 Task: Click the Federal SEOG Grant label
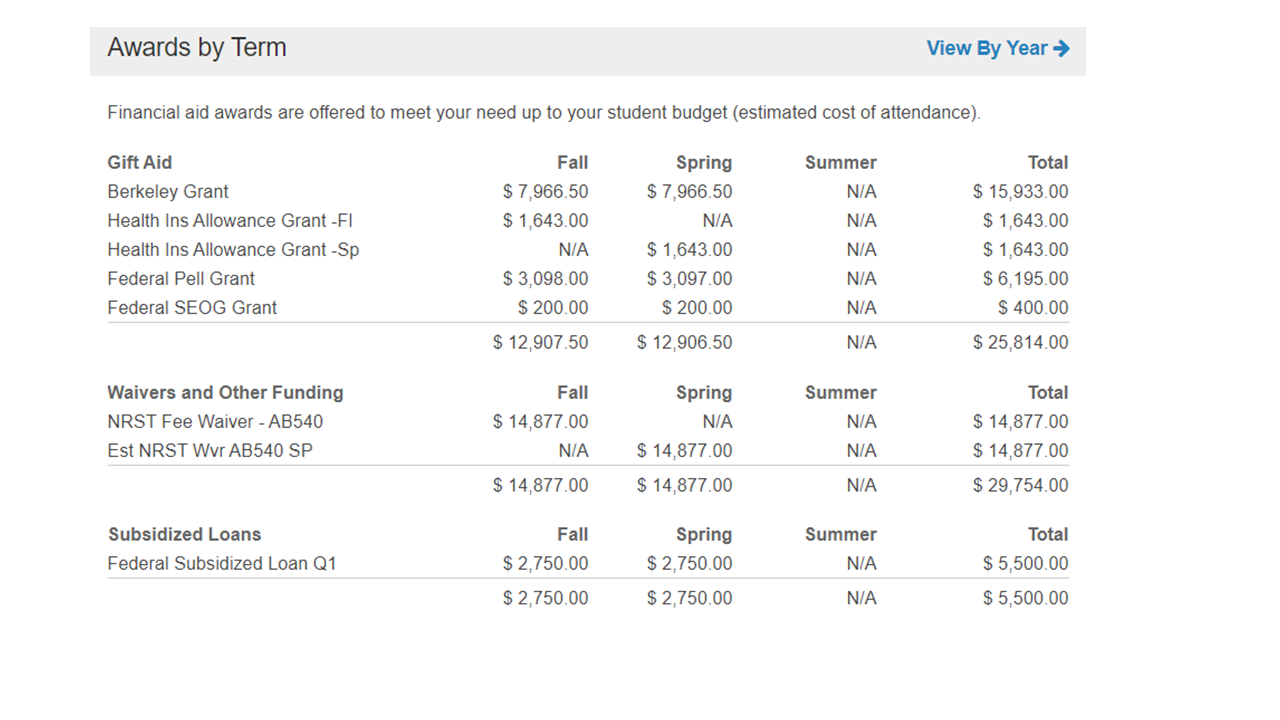coord(192,308)
